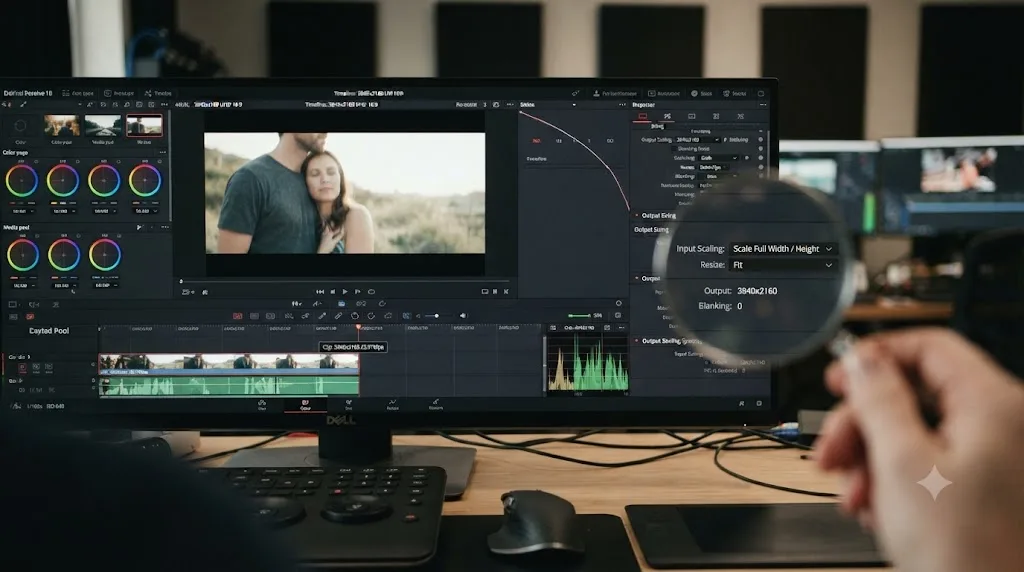Image resolution: width=1024 pixels, height=572 pixels.
Task: Open scope panel three-dot options menu
Action: (x=621, y=328)
